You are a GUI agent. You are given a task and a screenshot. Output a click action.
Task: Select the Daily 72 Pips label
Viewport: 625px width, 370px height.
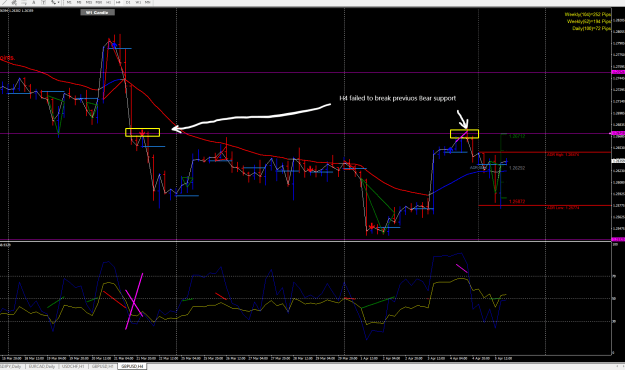pos(591,29)
